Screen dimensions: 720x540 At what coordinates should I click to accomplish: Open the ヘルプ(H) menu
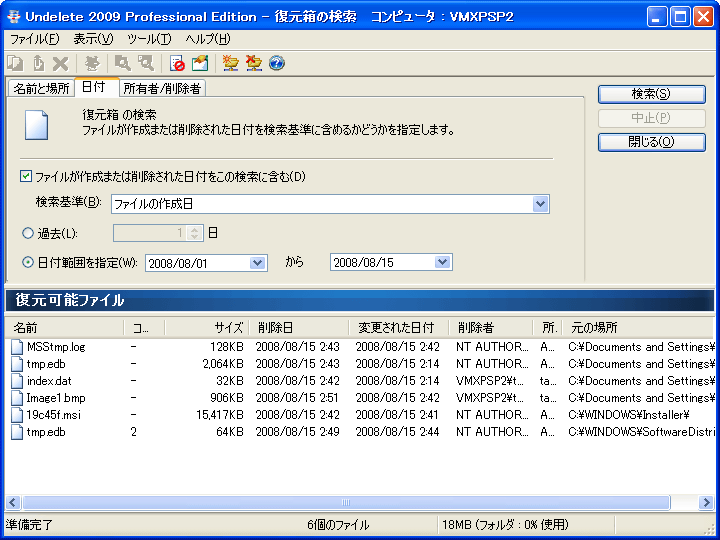(208, 39)
